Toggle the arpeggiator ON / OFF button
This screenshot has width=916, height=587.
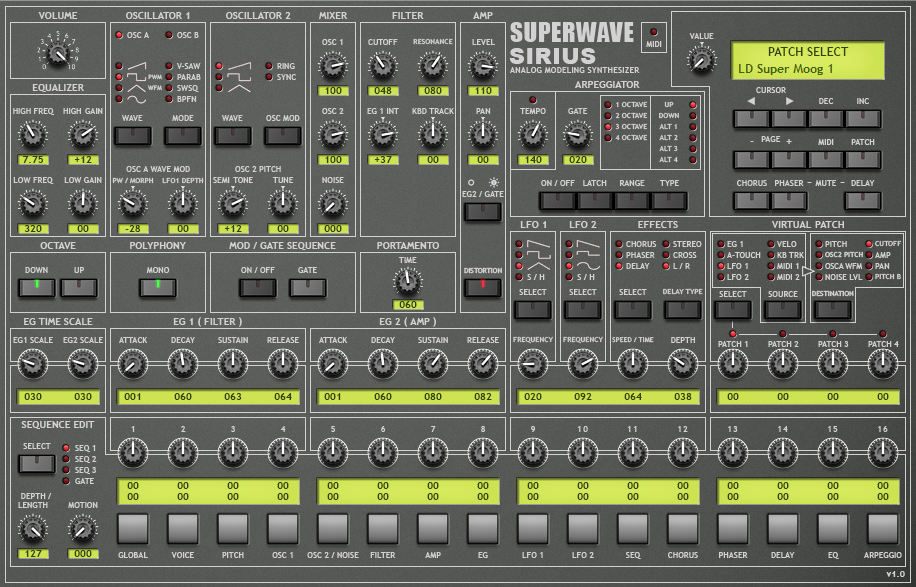(x=559, y=201)
